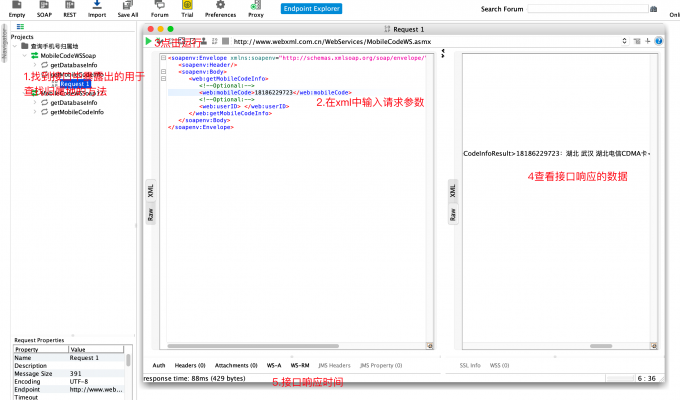The width and height of the screenshot is (680, 400).
Task: Click the Value column header
Action: pos(96,349)
